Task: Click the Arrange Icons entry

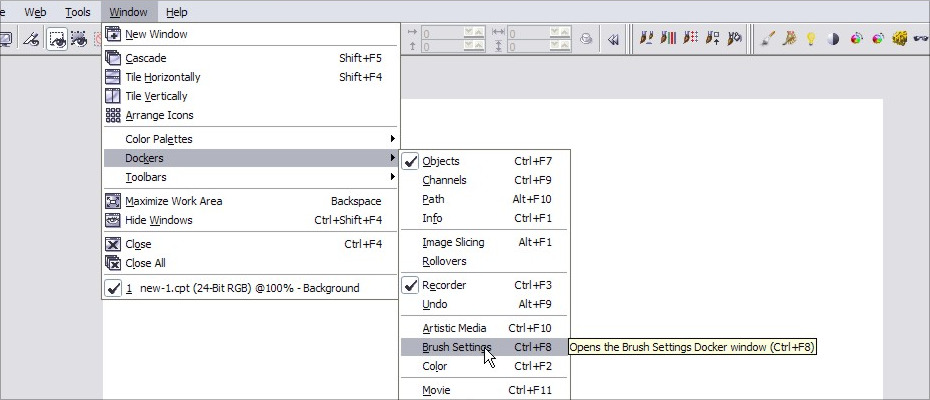Action: (159, 115)
